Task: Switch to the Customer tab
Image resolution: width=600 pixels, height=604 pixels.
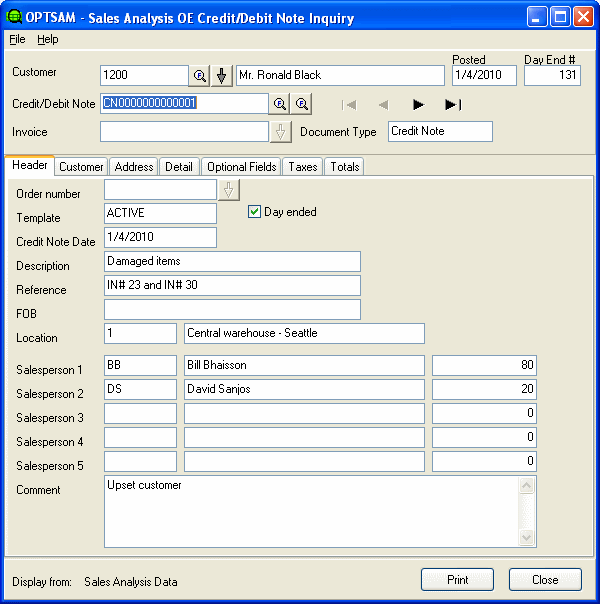Action: click(x=81, y=167)
